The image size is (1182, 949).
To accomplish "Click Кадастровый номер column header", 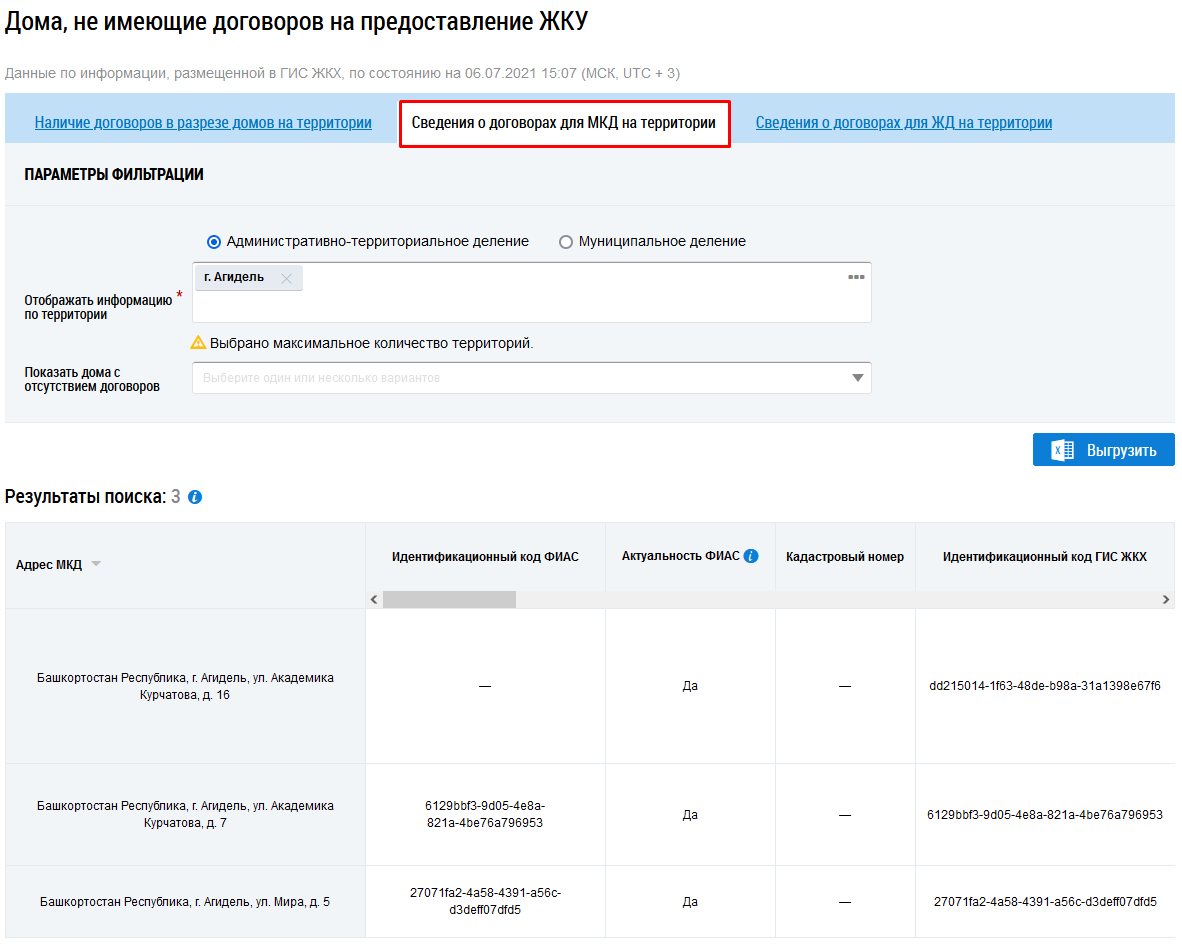I will pyautogui.click(x=844, y=556).
